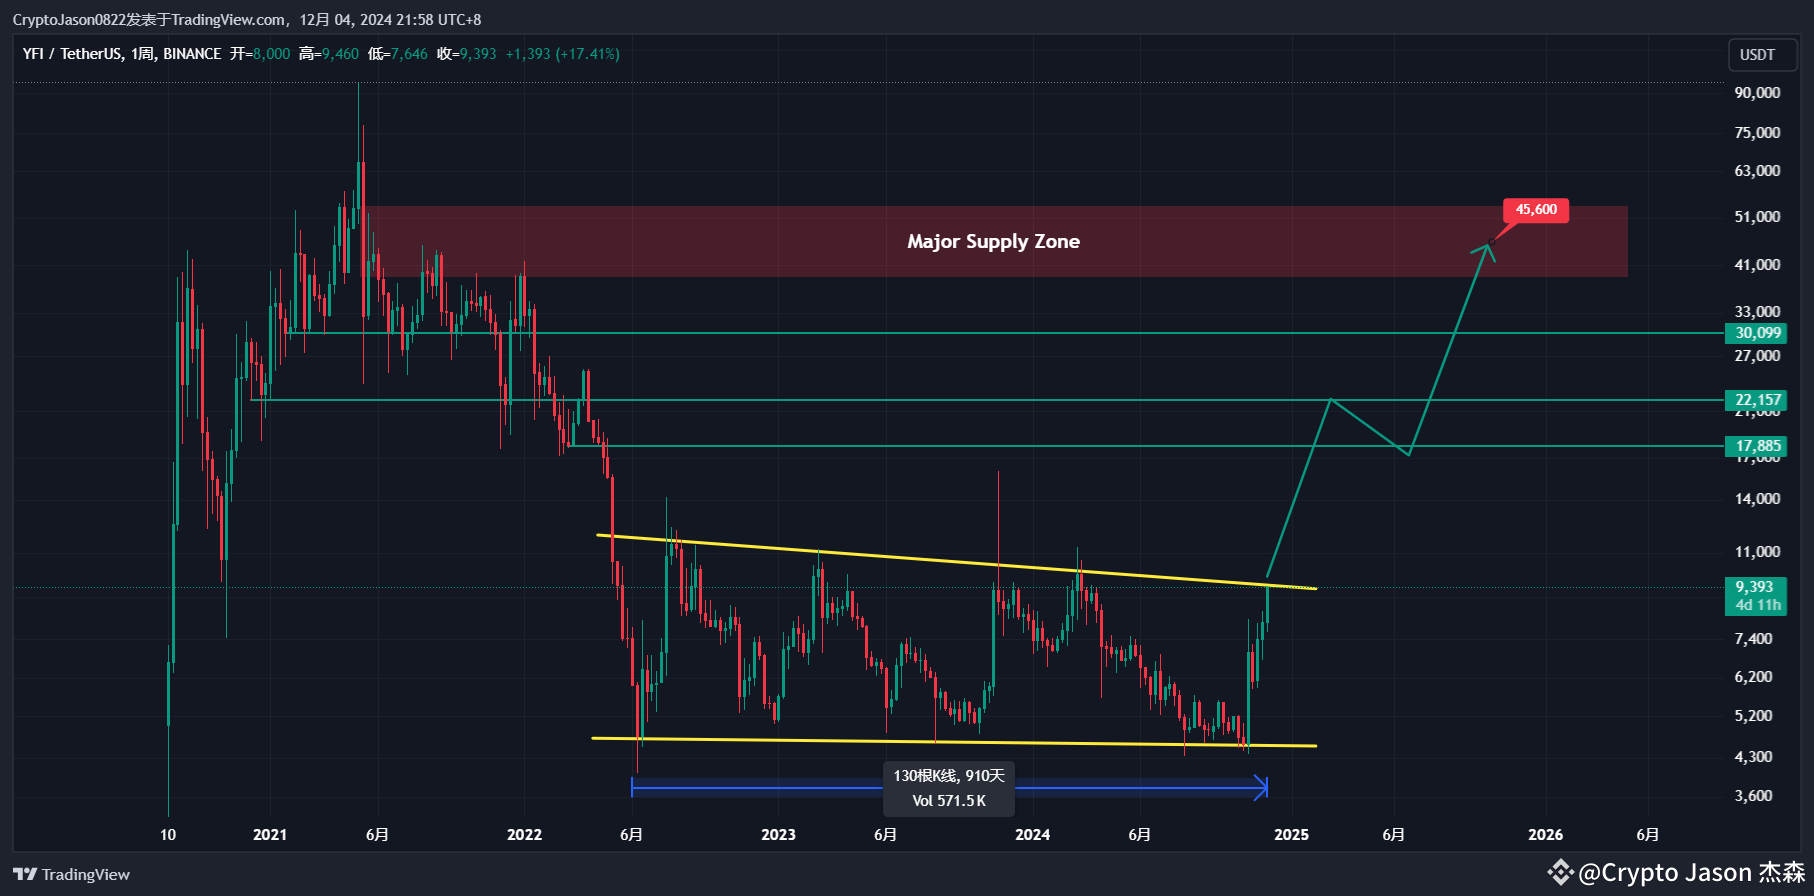Click the current price 9,393 label
1814x896 pixels.
[1756, 587]
